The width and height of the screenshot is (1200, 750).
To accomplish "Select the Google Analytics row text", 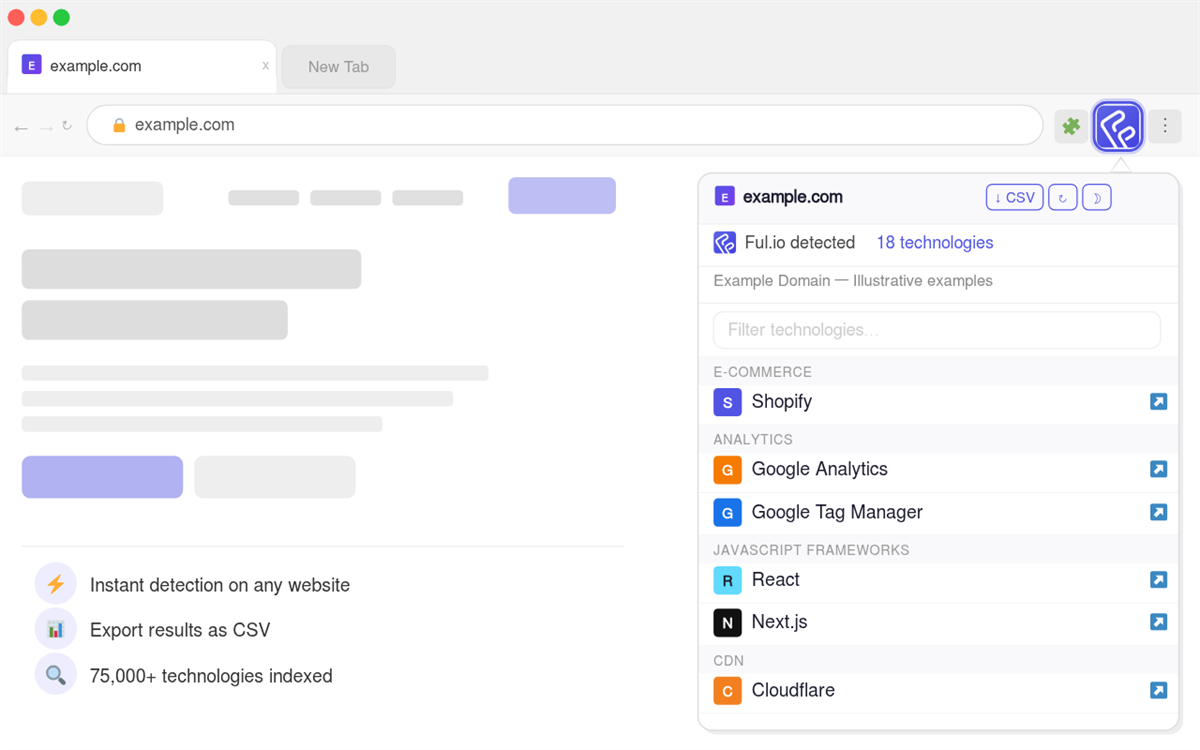I will [x=819, y=469].
